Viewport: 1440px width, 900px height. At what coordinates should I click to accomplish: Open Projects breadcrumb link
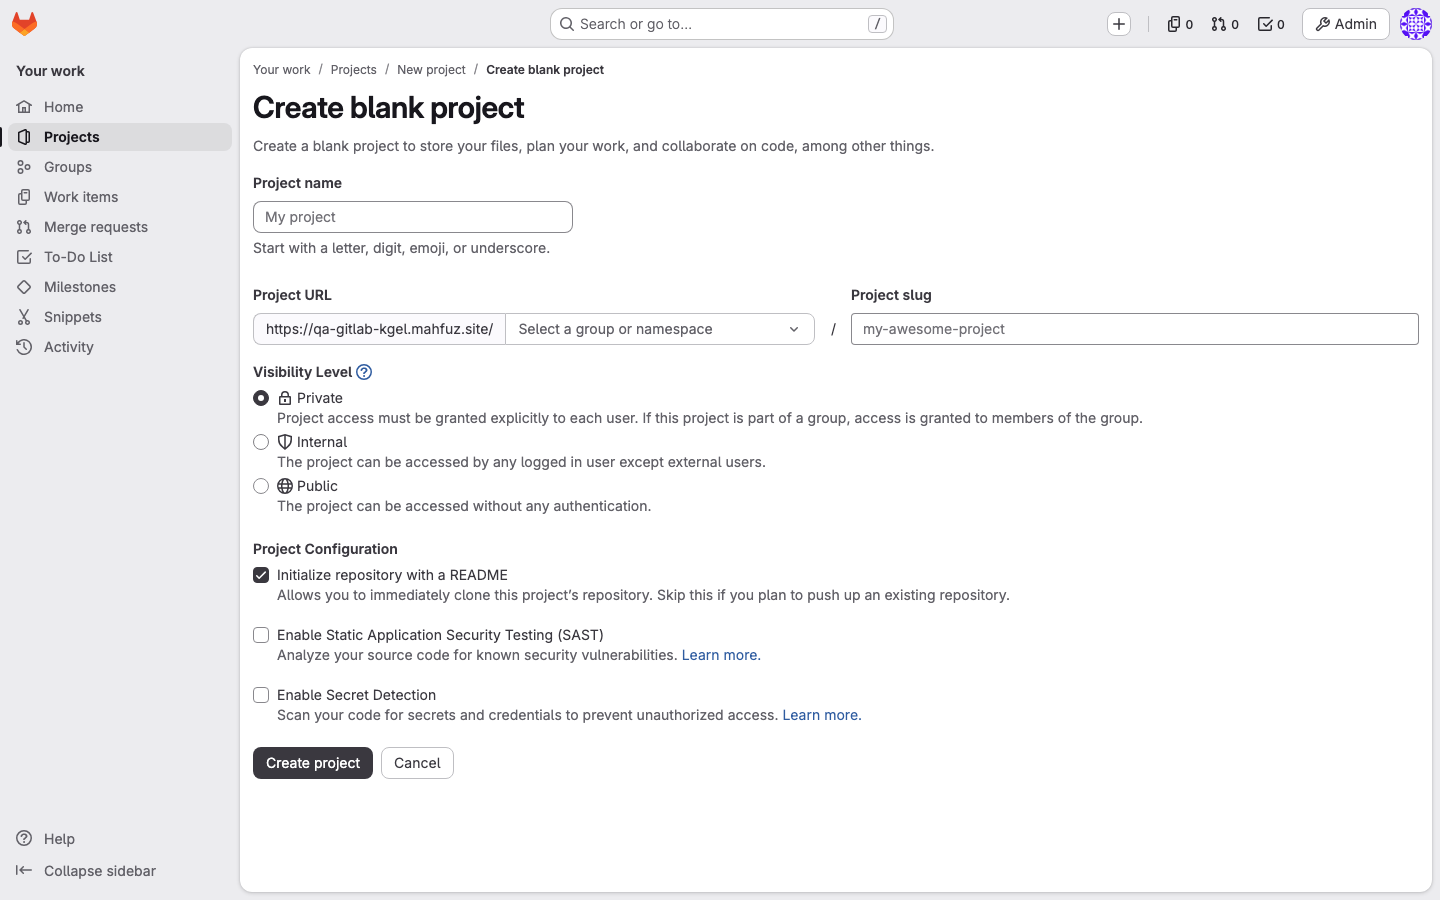coord(354,70)
